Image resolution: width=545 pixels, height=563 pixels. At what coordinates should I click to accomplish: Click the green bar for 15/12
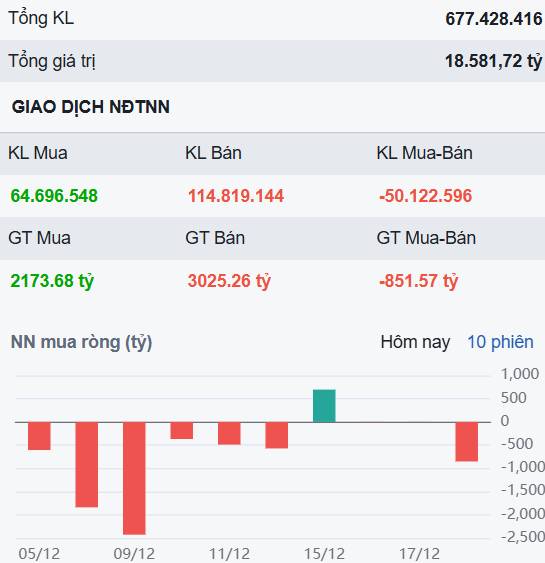pyautogui.click(x=324, y=406)
